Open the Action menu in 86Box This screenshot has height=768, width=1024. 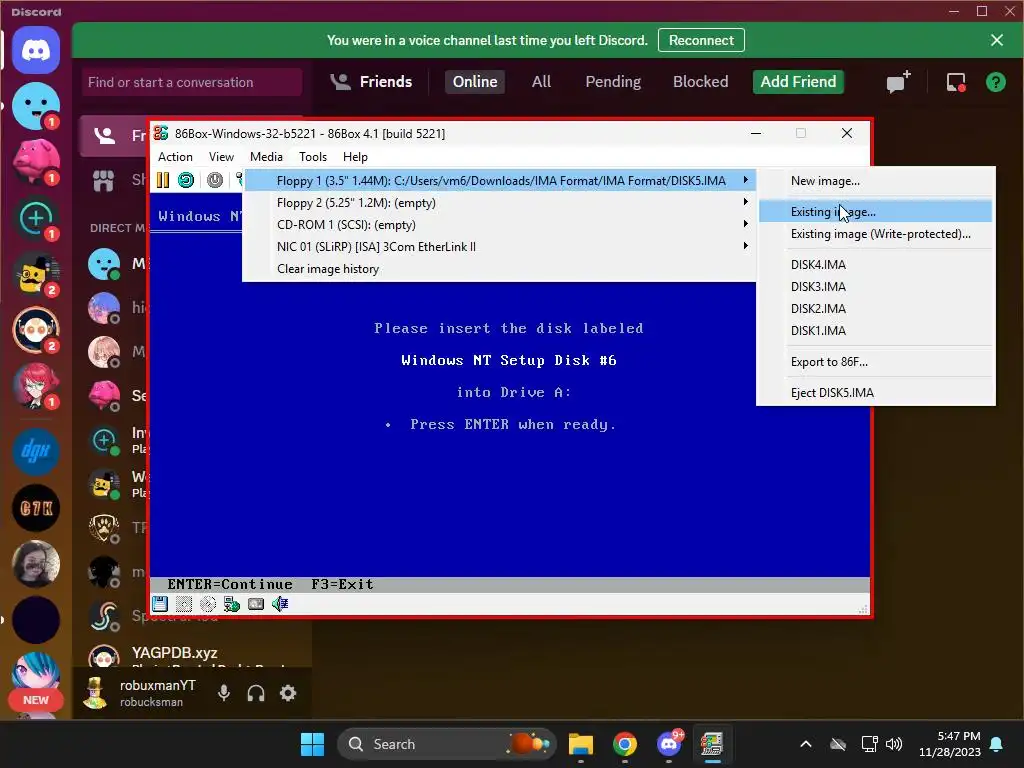175,157
